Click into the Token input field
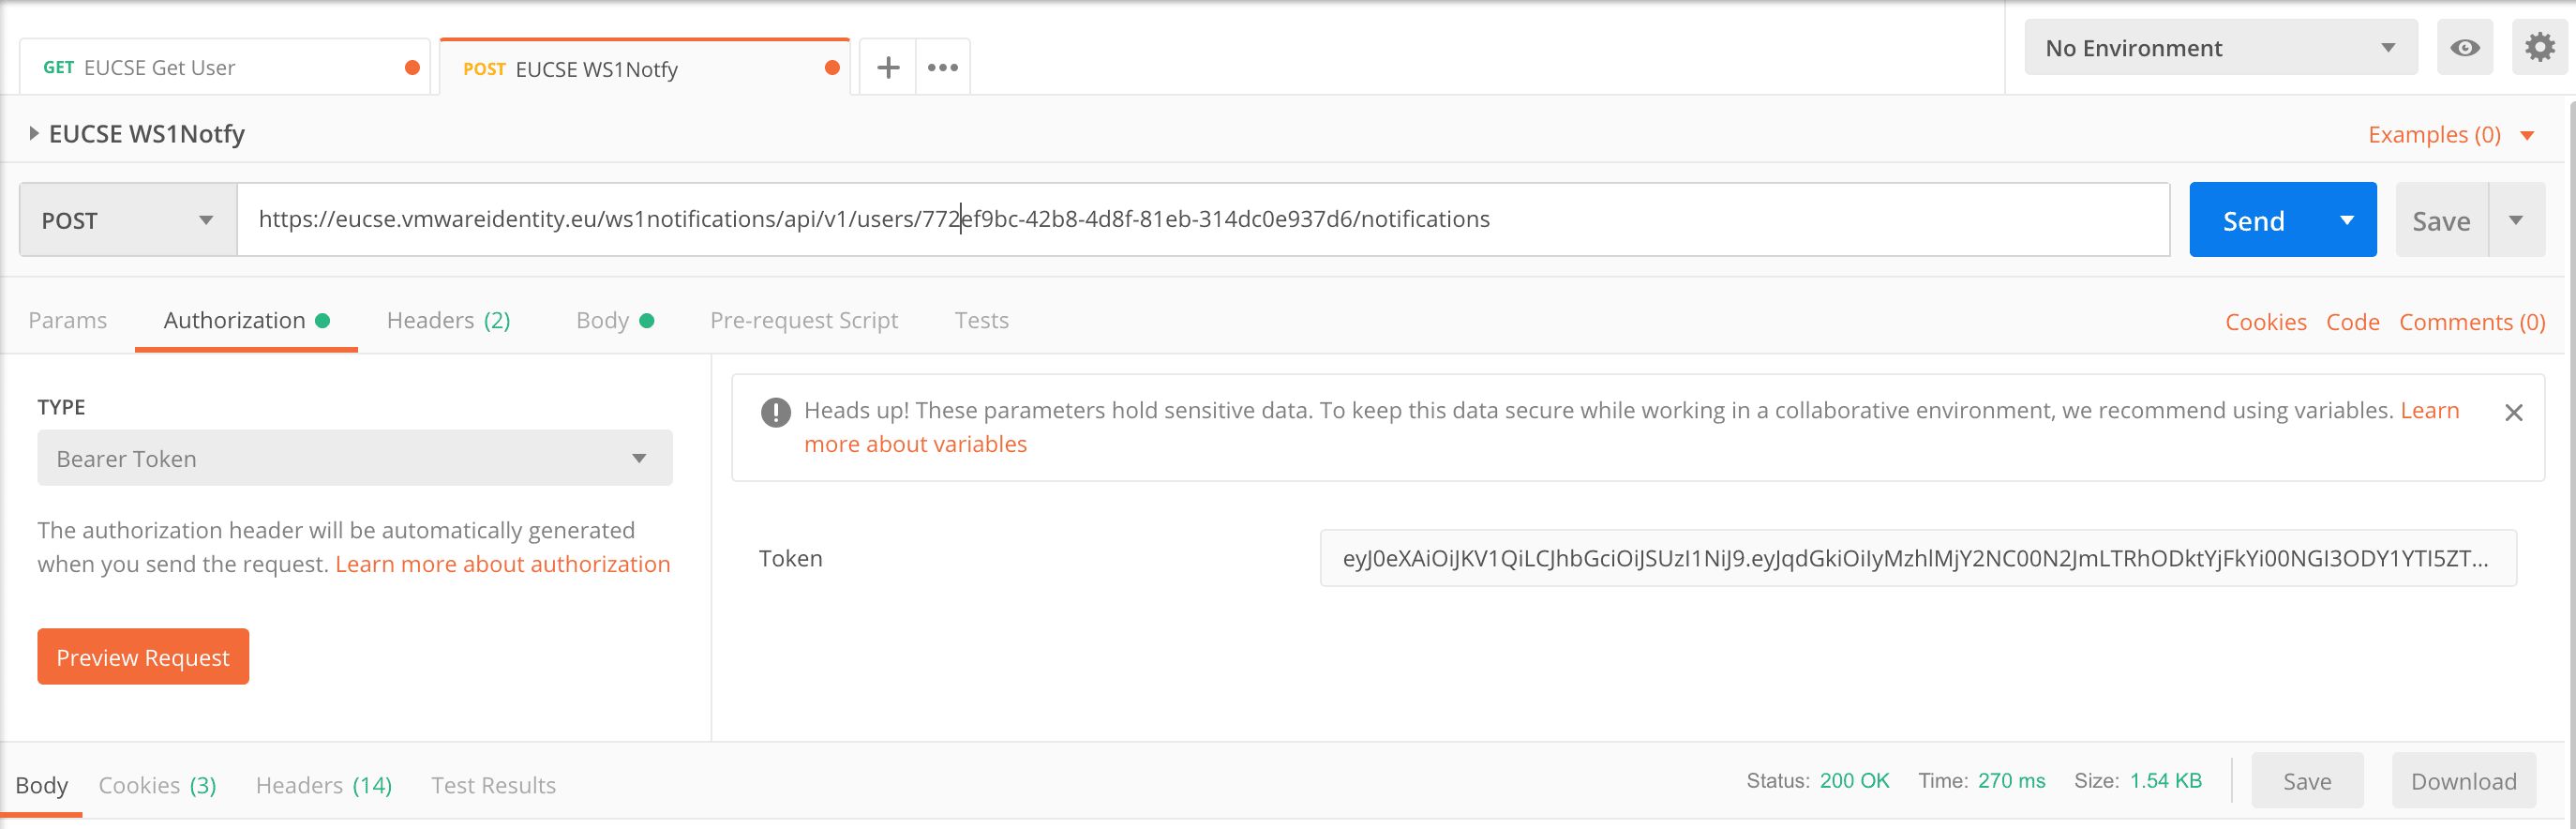 coord(1917,558)
